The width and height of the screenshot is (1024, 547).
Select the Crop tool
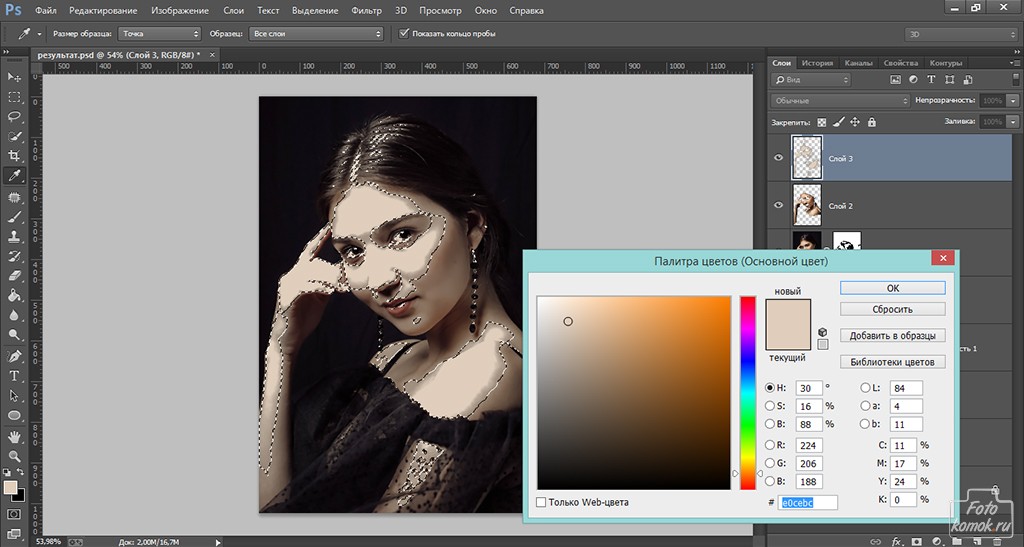click(x=14, y=156)
